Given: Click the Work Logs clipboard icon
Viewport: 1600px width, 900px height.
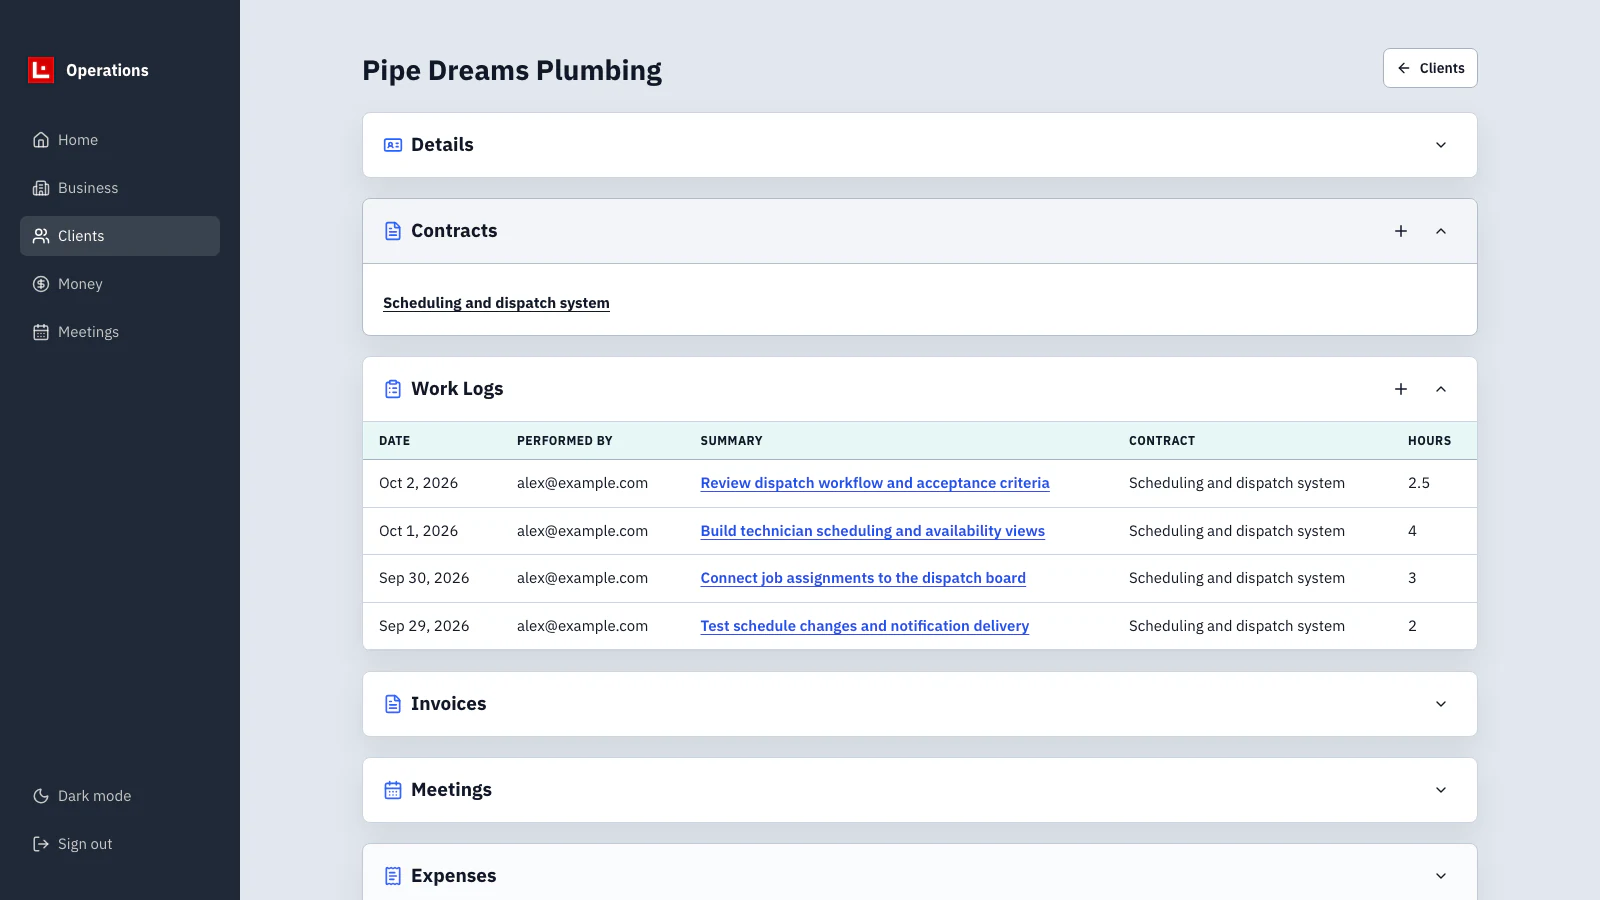Looking at the screenshot, I should click(393, 389).
